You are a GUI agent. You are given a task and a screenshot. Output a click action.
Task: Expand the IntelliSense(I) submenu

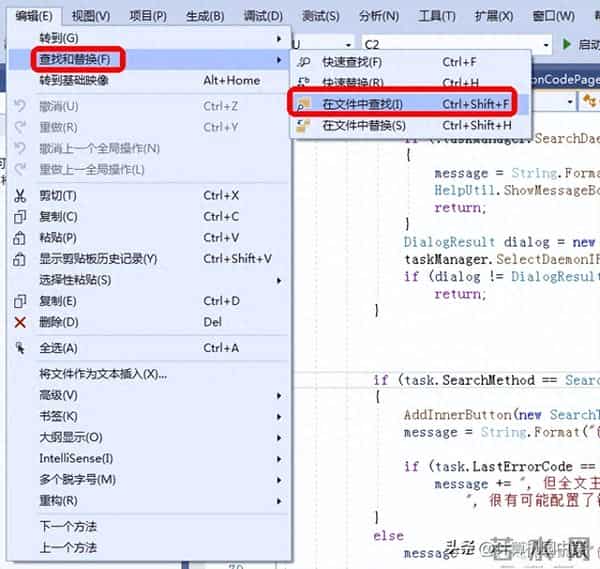(x=149, y=458)
